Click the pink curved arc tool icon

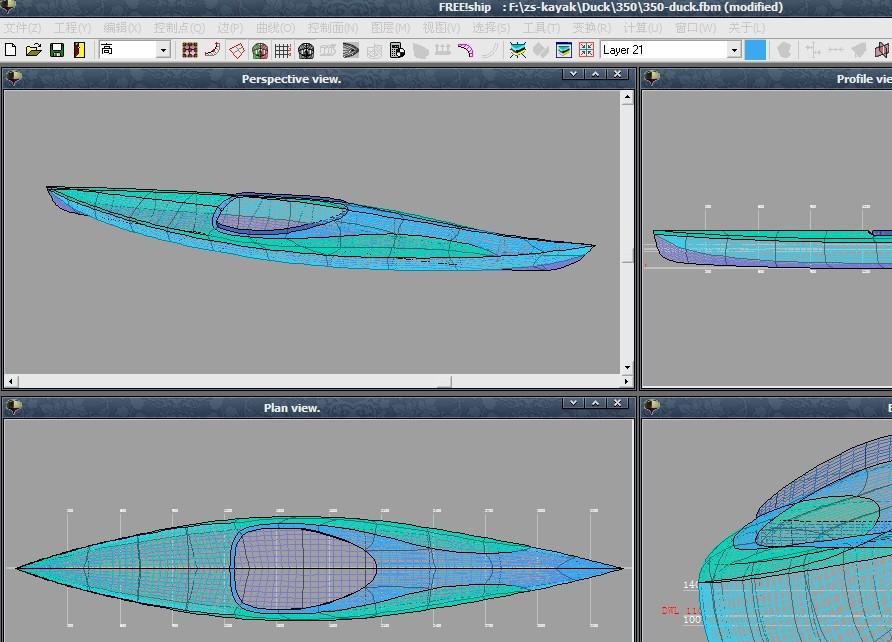tap(465, 50)
